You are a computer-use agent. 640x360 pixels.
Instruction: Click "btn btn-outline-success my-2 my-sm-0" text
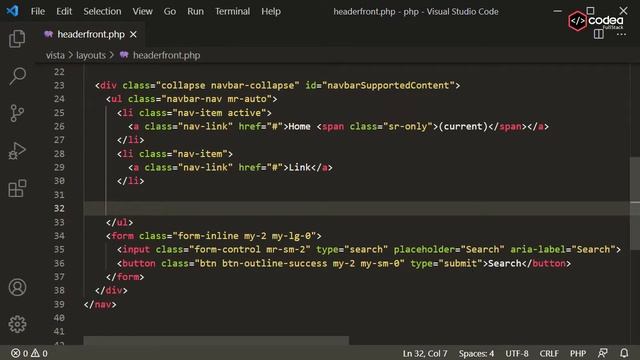point(300,263)
